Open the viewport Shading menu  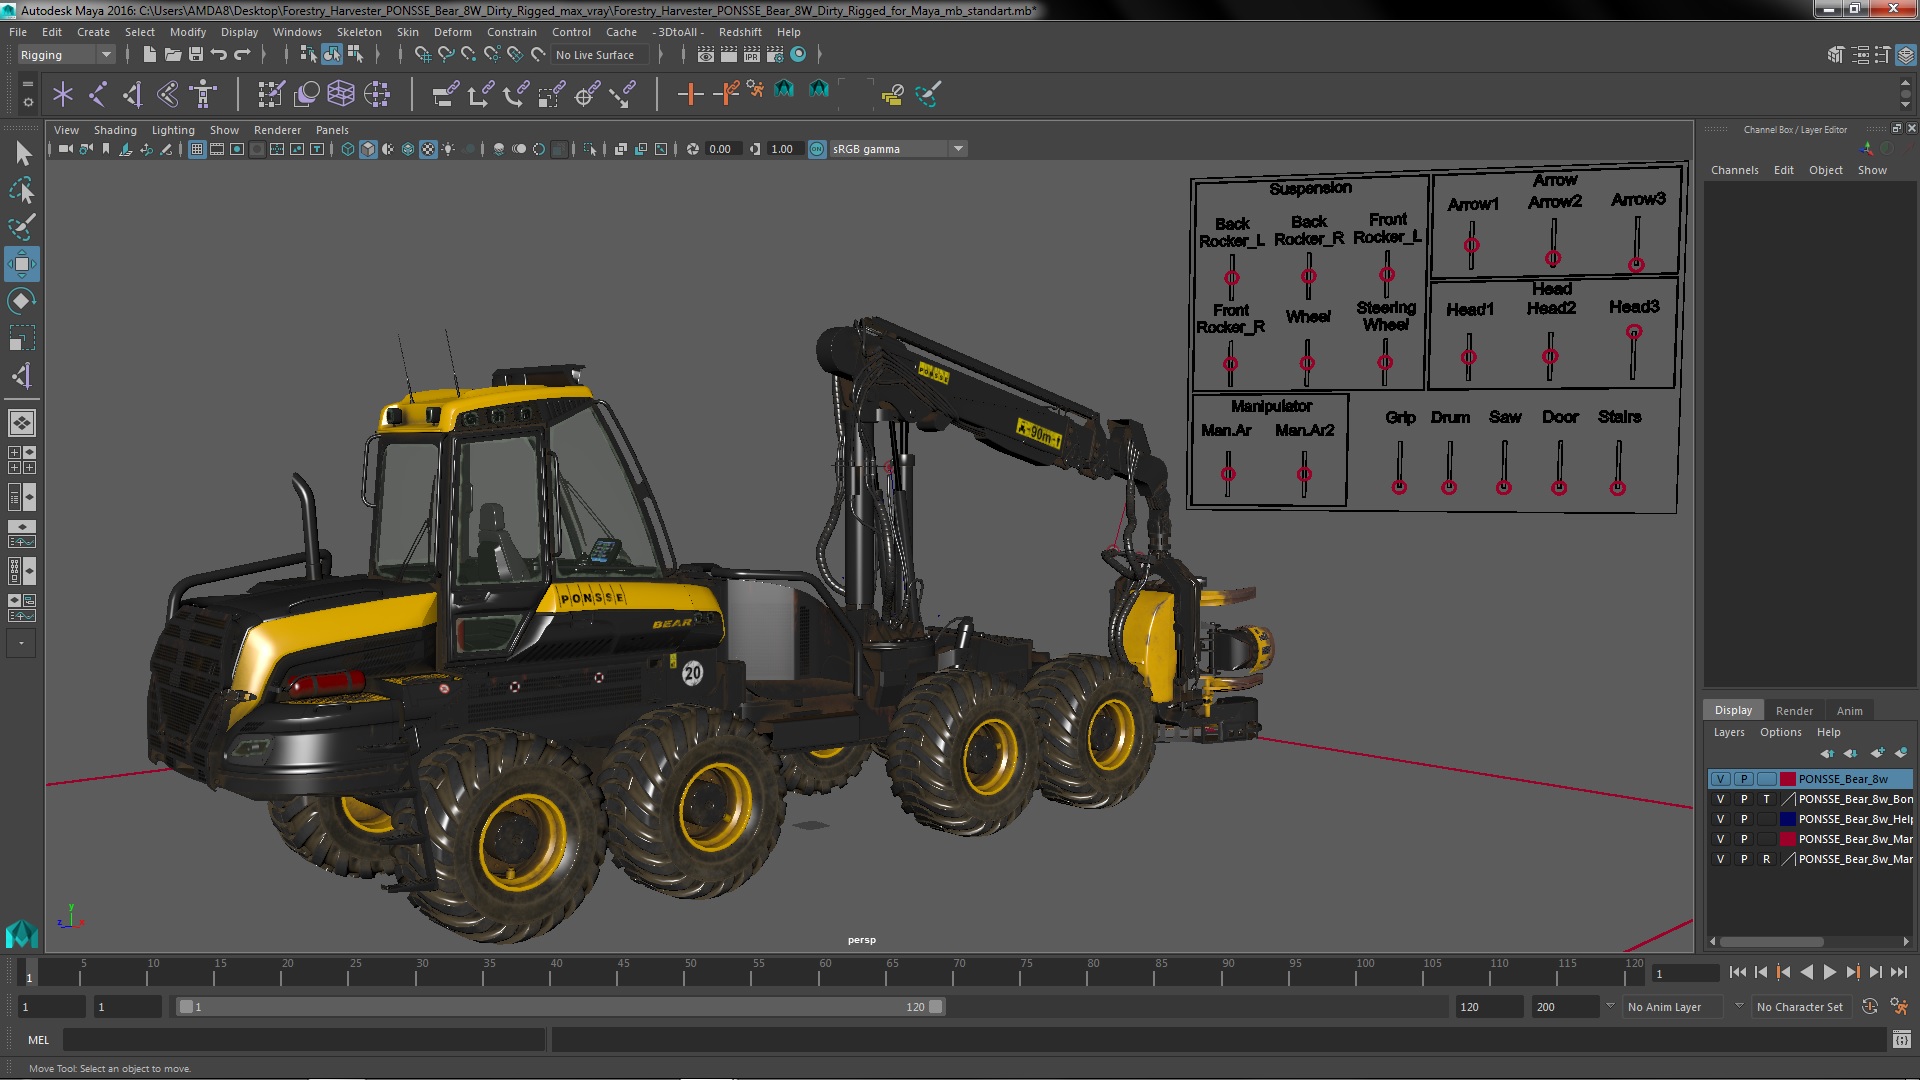point(115,130)
